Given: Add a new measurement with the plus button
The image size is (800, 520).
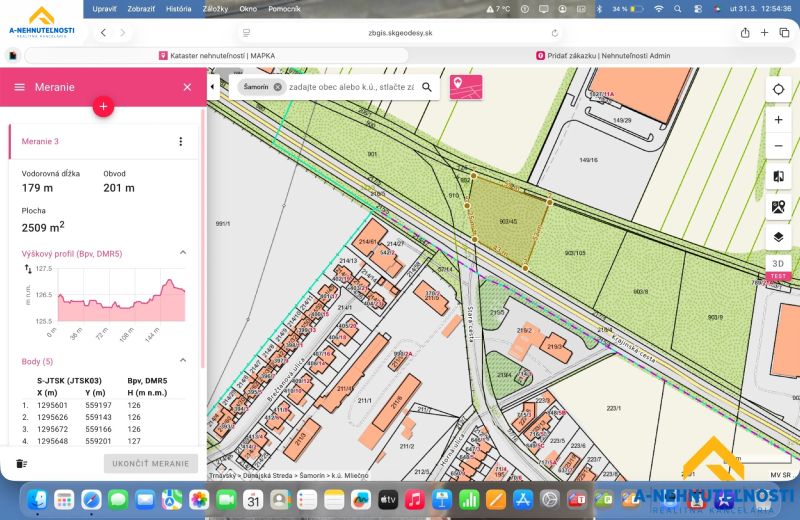Looking at the screenshot, I should pyautogui.click(x=103, y=106).
